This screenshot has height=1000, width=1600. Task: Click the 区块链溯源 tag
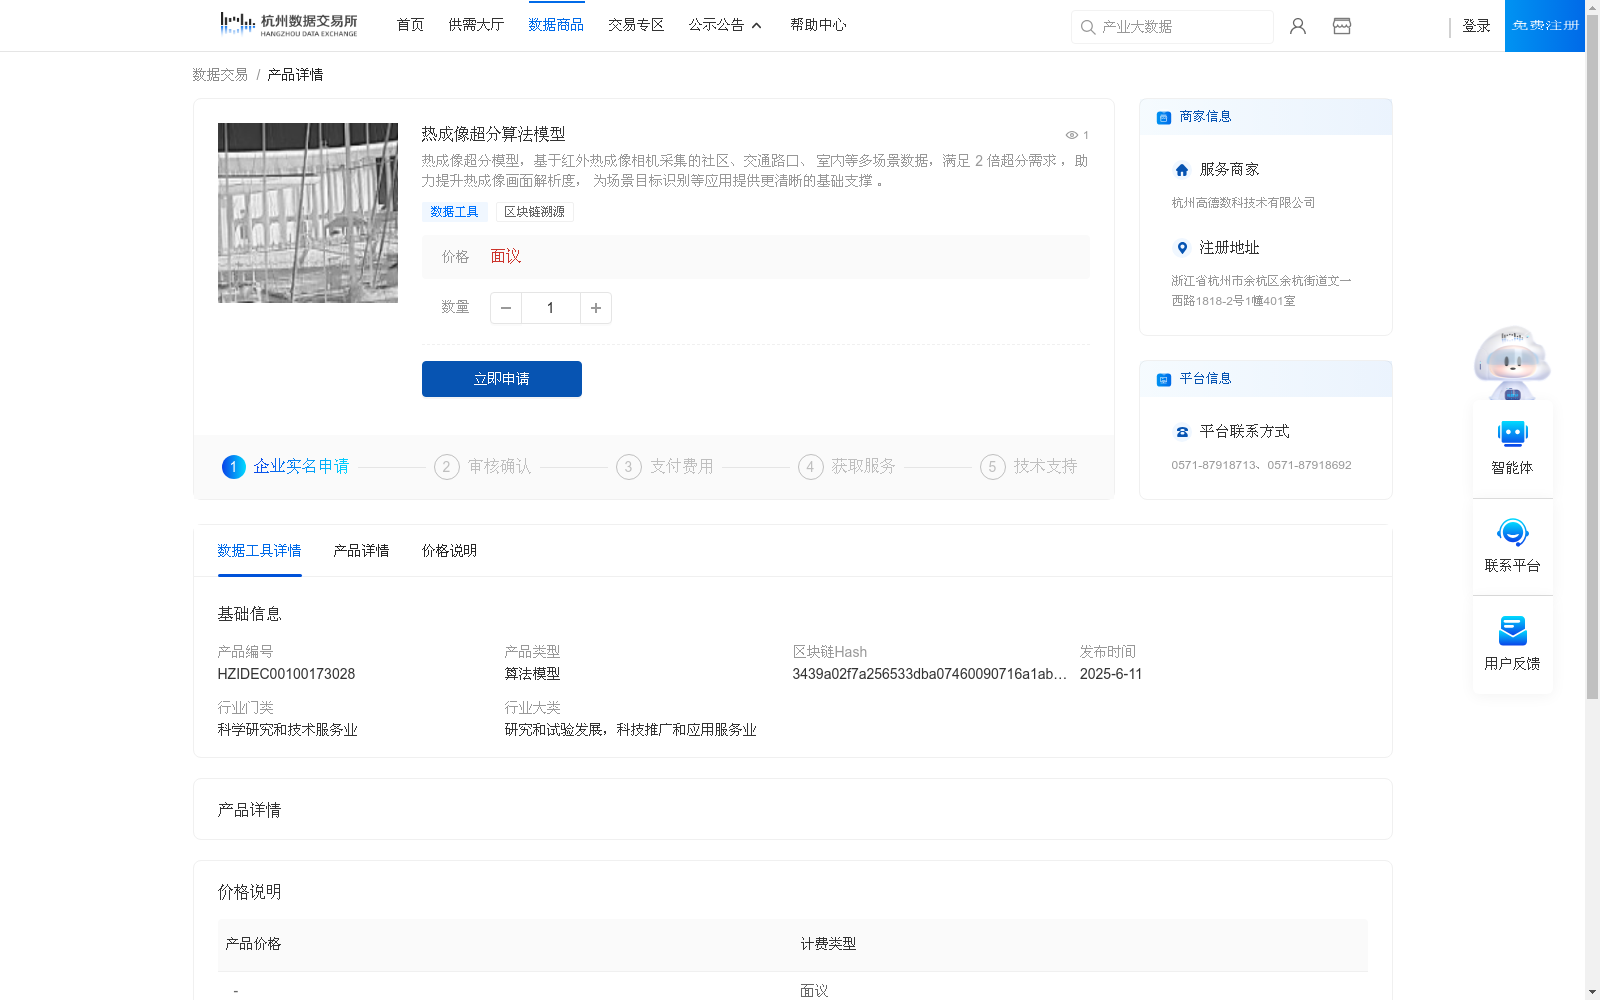[x=534, y=212]
